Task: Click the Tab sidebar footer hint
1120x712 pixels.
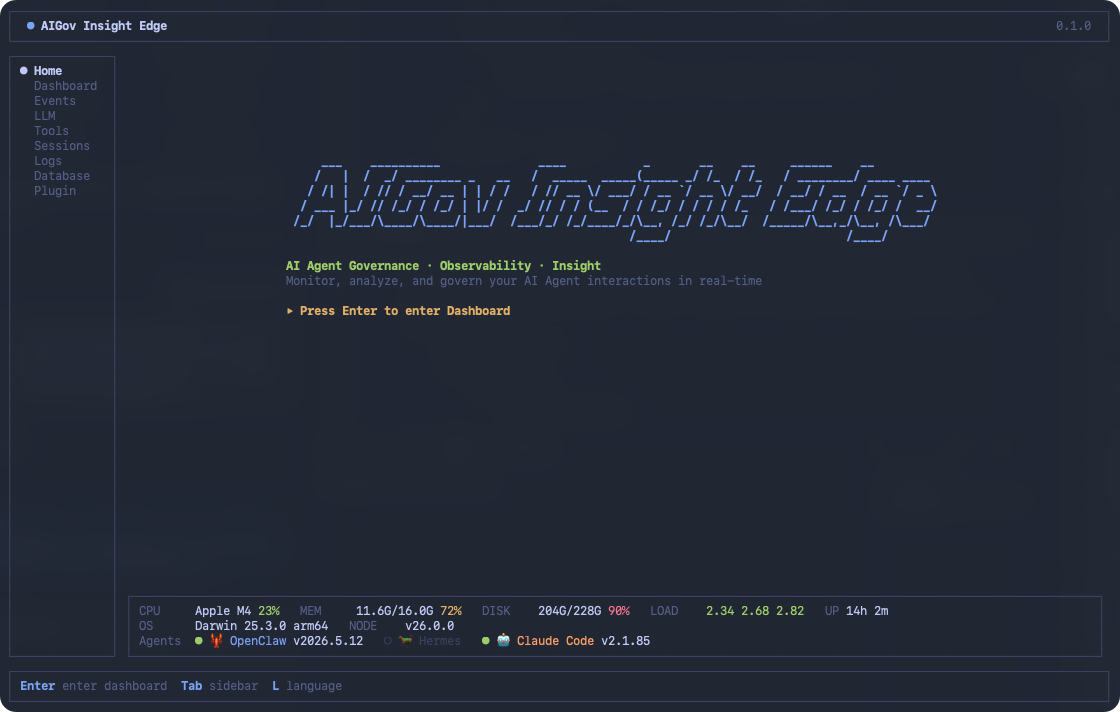Action: pyautogui.click(x=219, y=686)
